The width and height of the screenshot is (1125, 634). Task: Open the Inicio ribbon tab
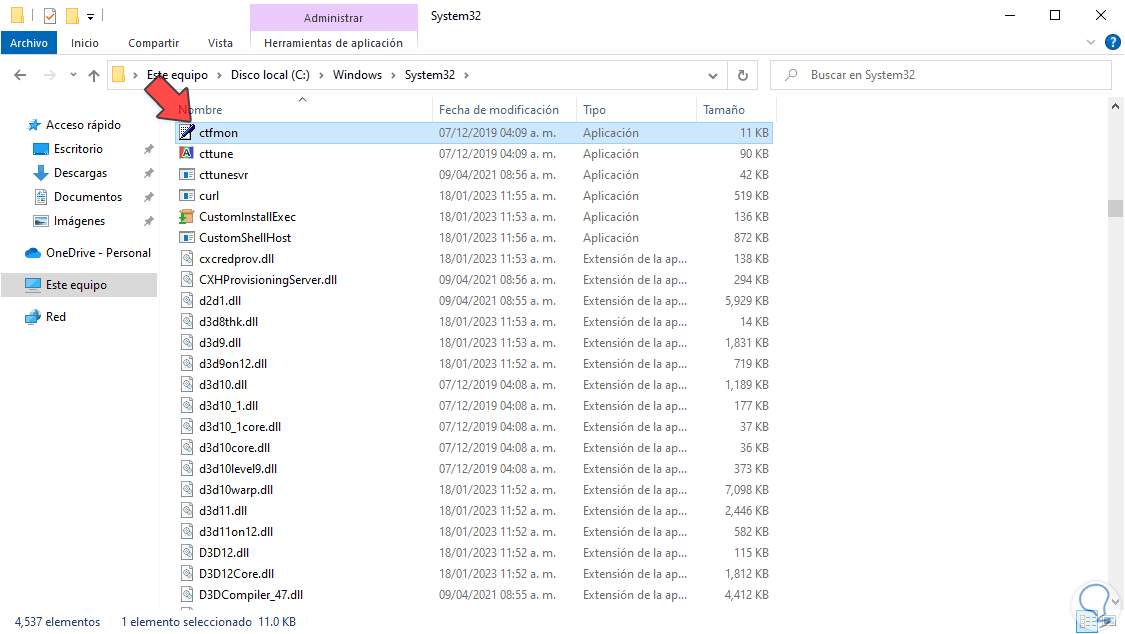pos(85,43)
